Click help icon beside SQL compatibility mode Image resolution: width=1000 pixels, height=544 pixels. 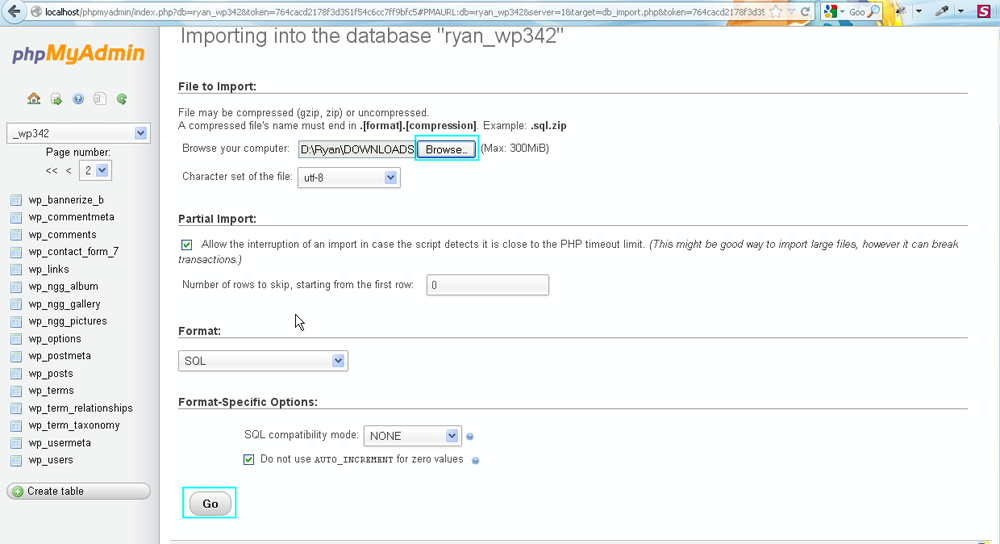tap(470, 437)
